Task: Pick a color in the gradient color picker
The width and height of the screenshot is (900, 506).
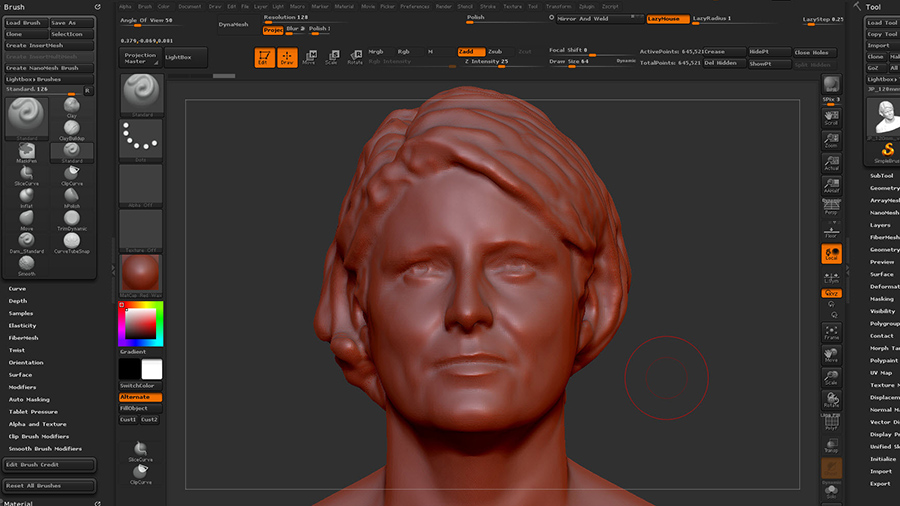Action: [x=141, y=324]
